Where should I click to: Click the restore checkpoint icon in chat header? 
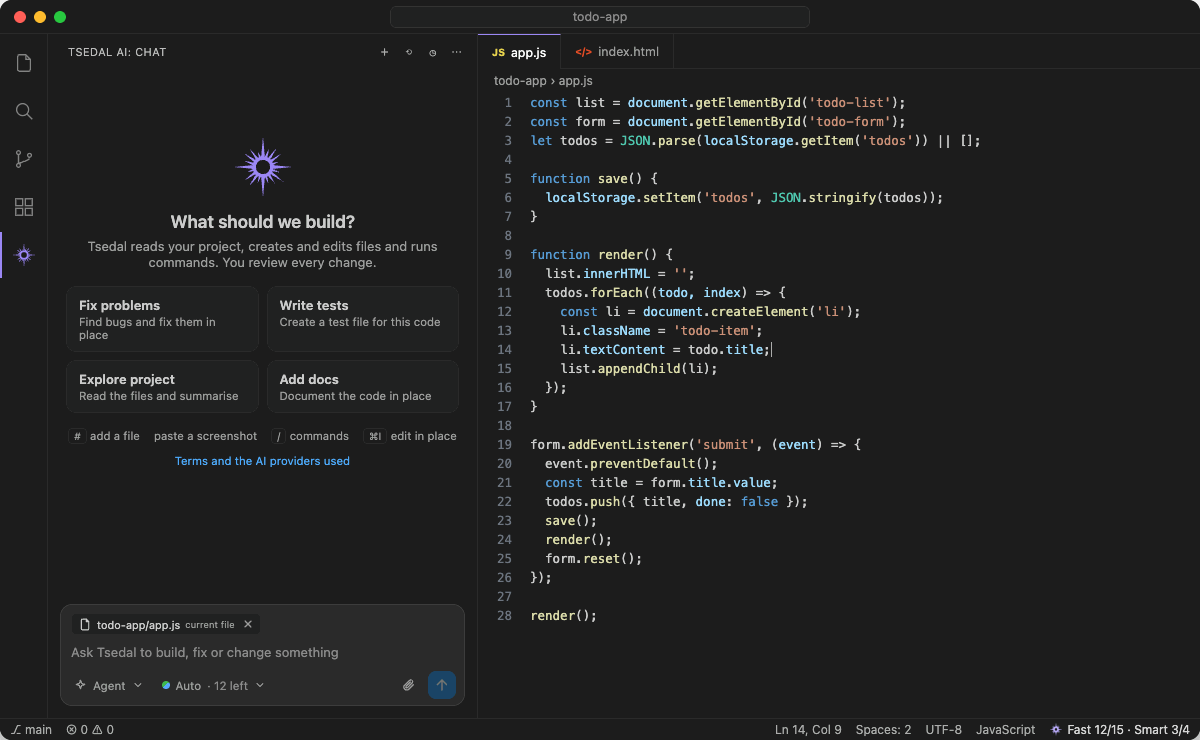click(x=408, y=52)
